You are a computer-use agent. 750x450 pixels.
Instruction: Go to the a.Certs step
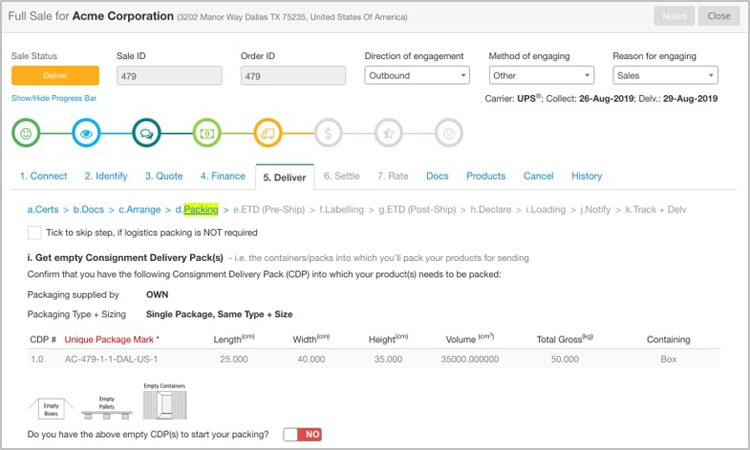click(x=43, y=209)
